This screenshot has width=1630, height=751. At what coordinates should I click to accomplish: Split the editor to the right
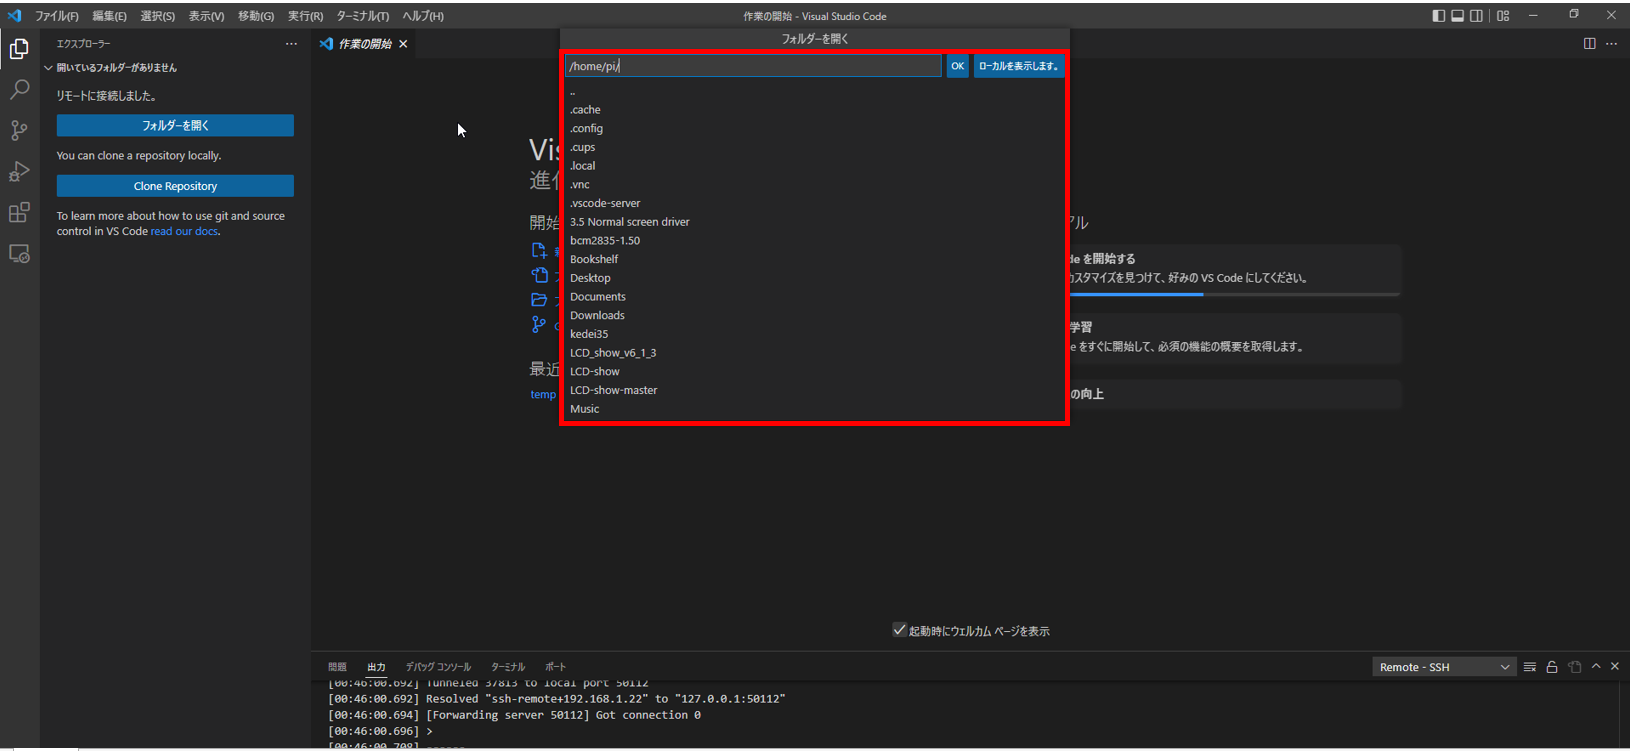click(x=1589, y=44)
